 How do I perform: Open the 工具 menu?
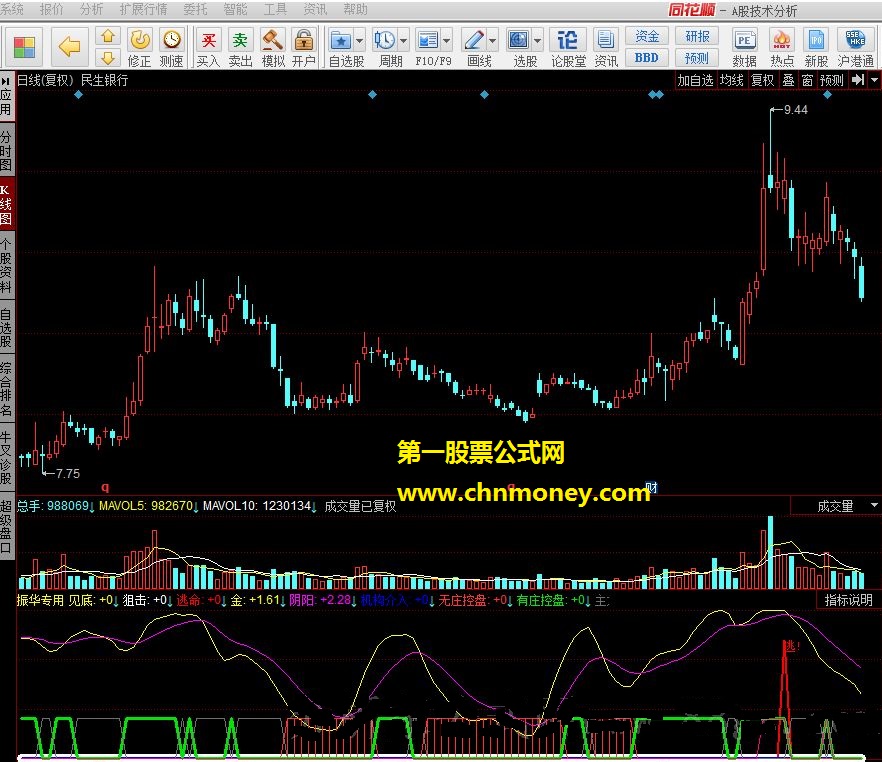point(275,9)
